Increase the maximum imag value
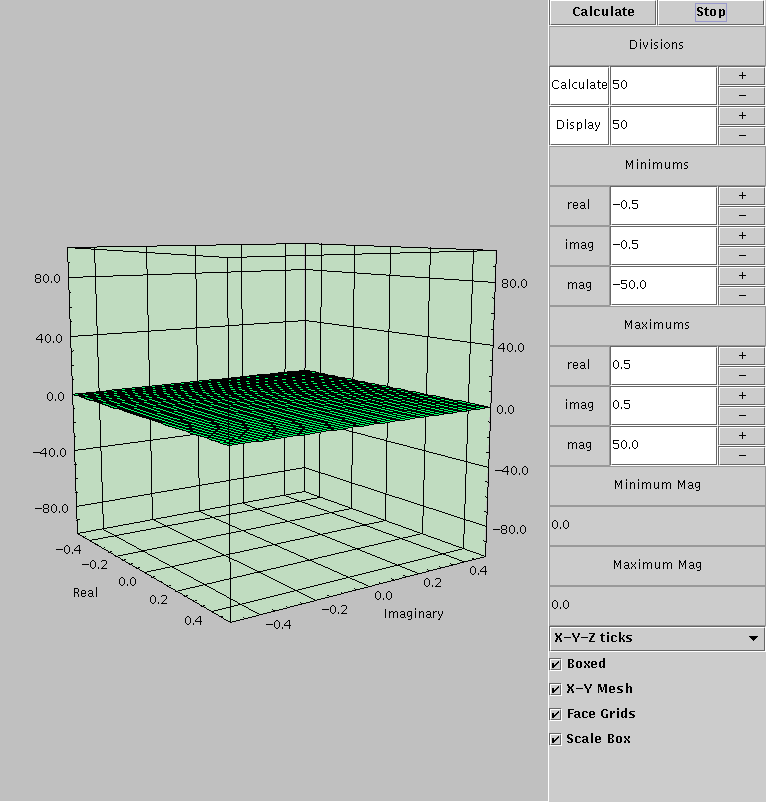766x802 pixels. (x=742, y=396)
